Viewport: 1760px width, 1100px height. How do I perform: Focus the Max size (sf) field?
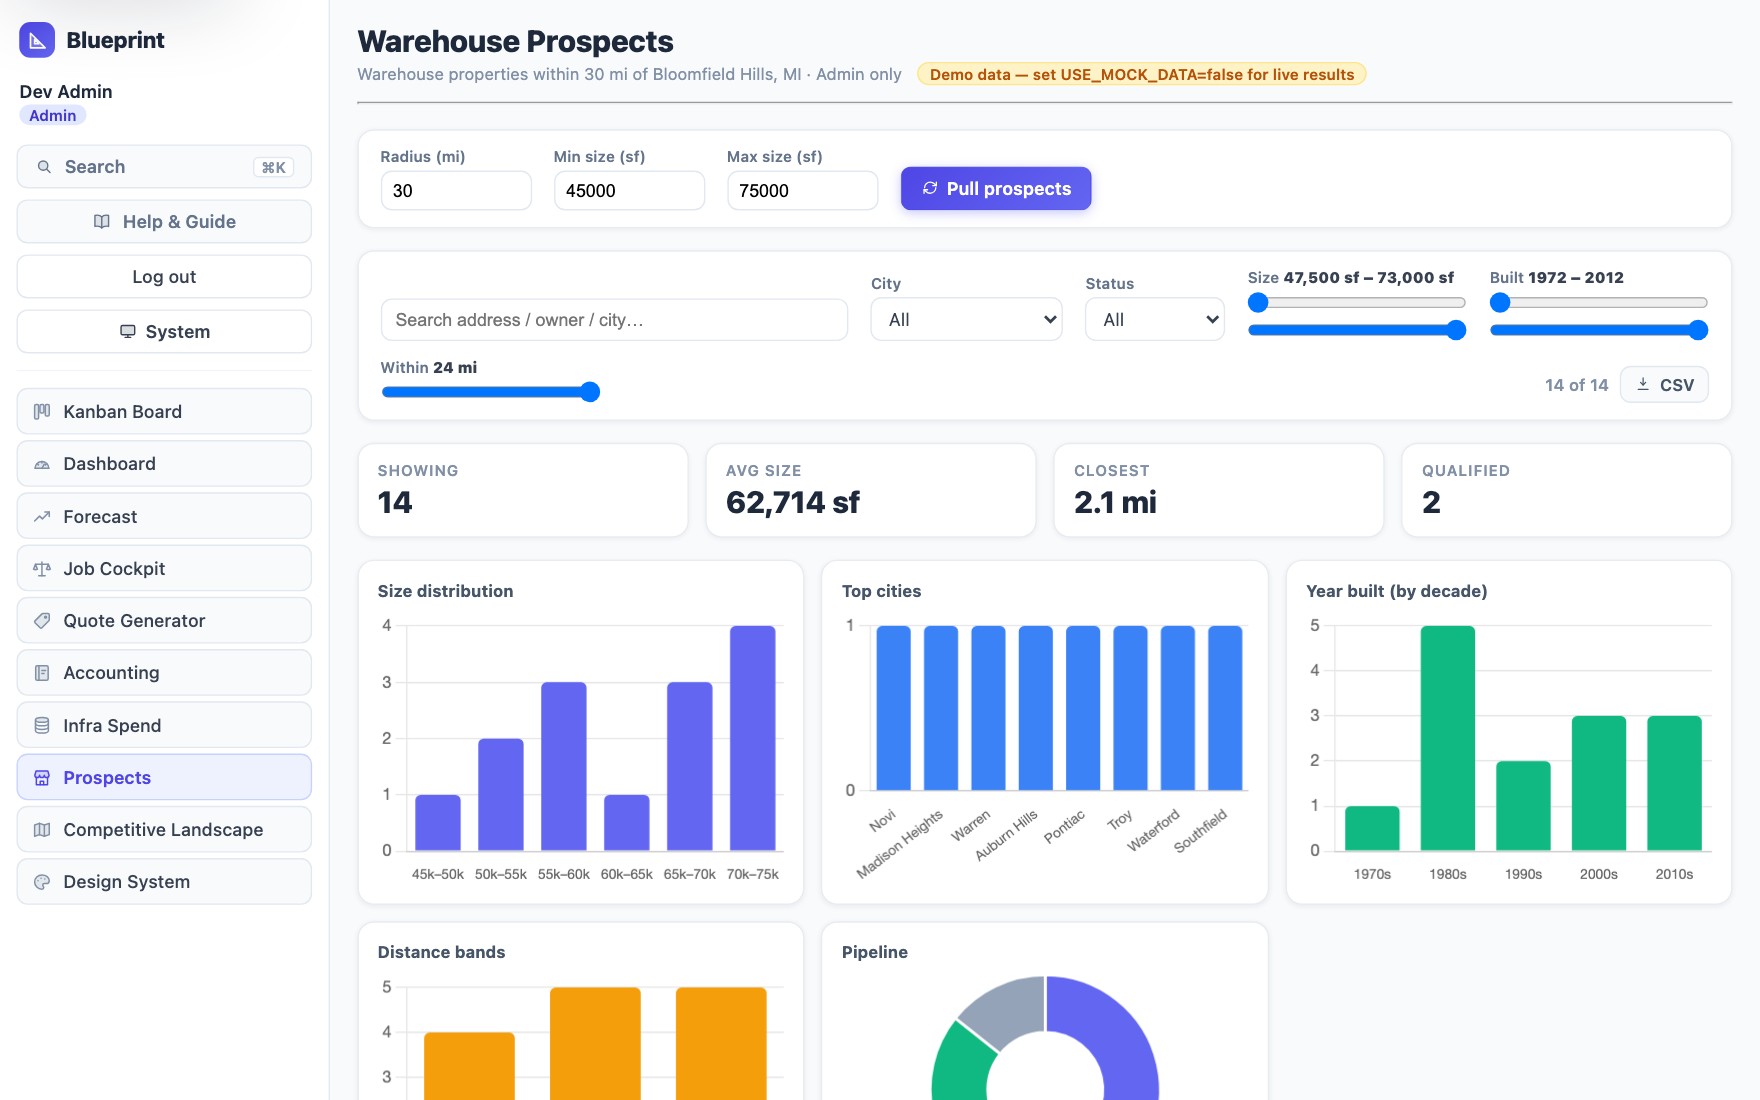tap(802, 190)
